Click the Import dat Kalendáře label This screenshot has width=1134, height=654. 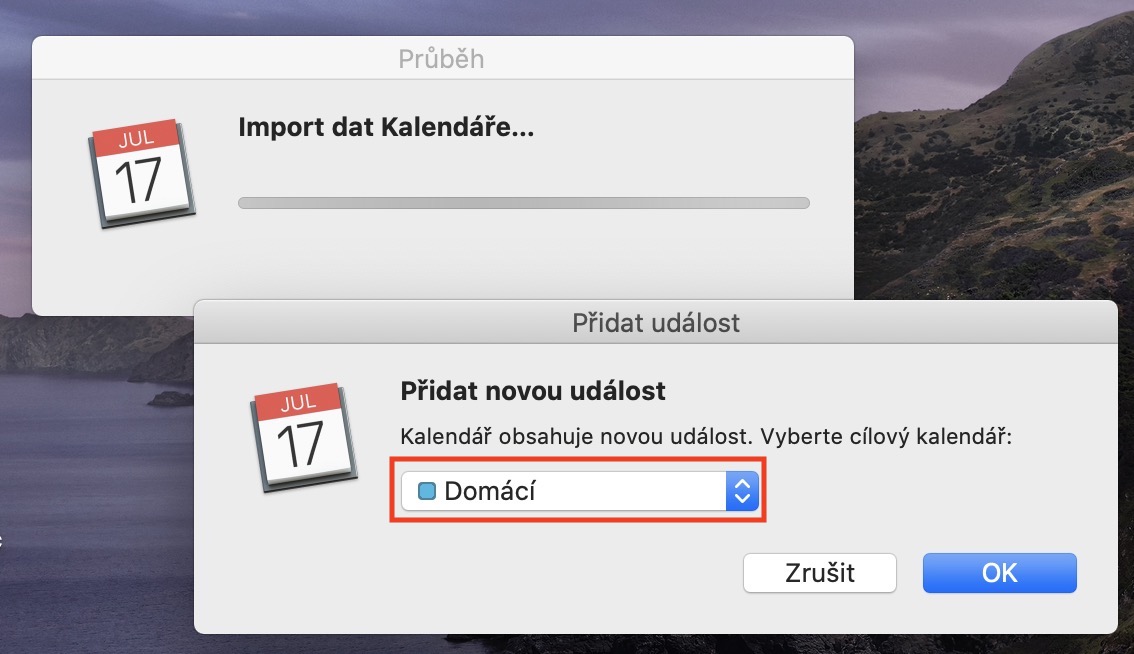pyautogui.click(x=386, y=128)
